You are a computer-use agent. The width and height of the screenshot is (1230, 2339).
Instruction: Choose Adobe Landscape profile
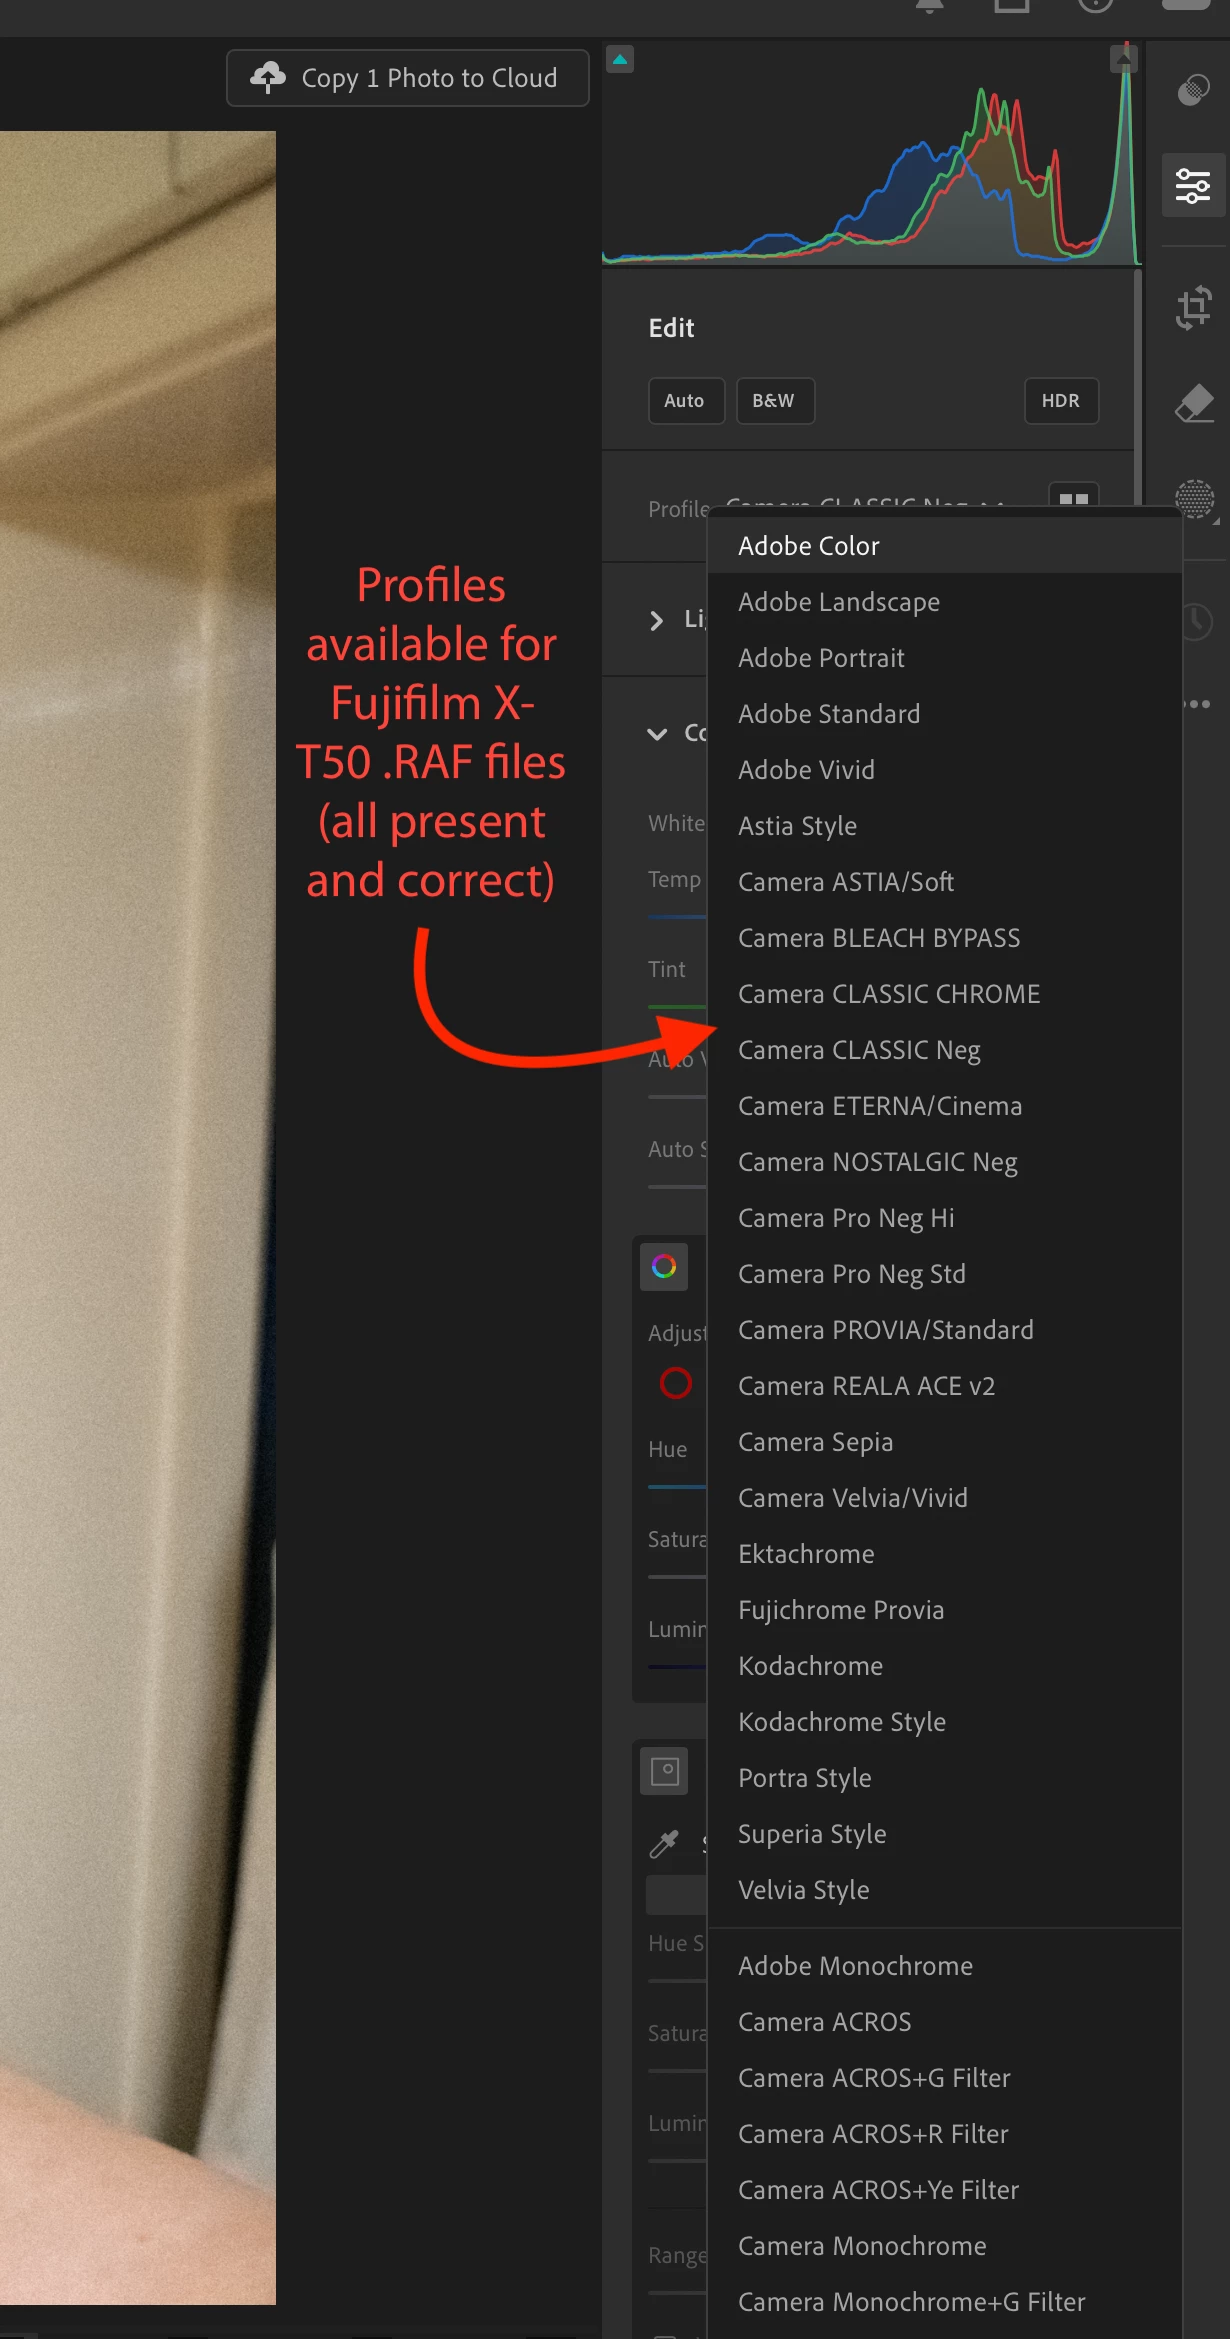pyautogui.click(x=945, y=602)
